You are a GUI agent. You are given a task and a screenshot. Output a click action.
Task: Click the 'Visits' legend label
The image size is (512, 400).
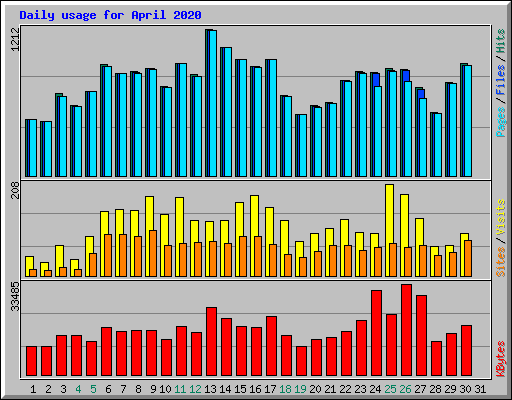point(501,217)
